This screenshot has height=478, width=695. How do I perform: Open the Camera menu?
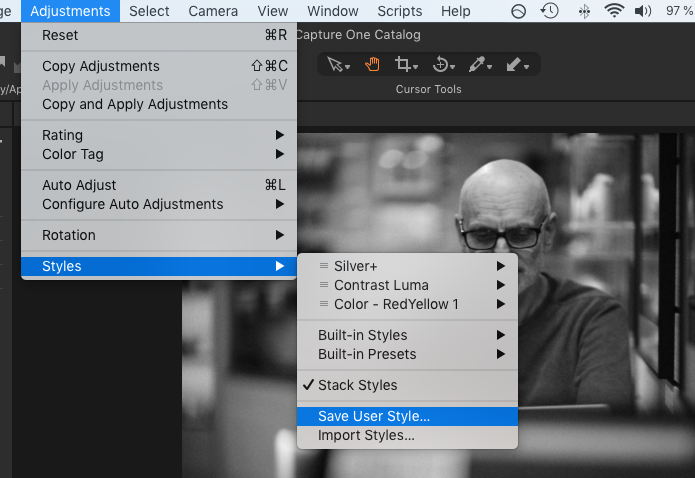[212, 11]
